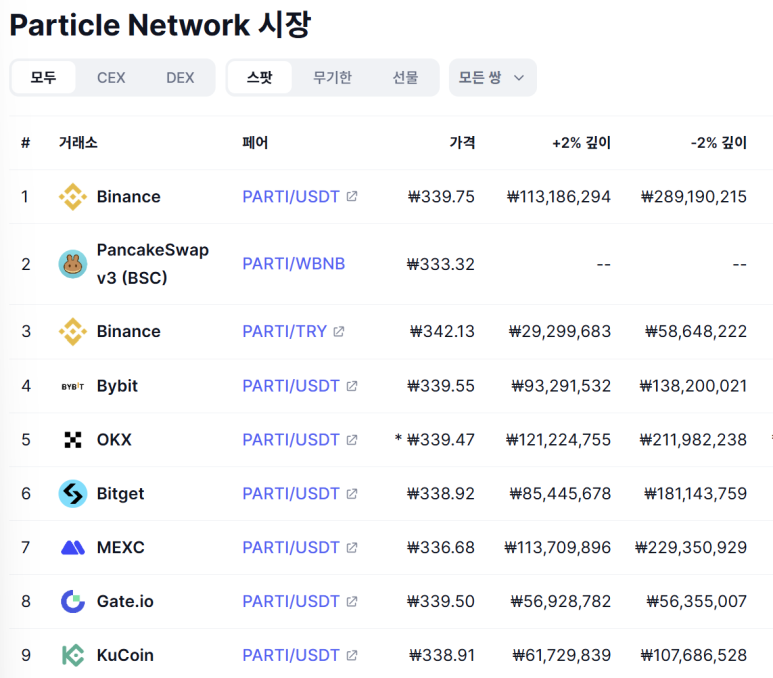Click the PancakeSwap bunny logo
The width and height of the screenshot is (773, 678).
[x=73, y=264]
